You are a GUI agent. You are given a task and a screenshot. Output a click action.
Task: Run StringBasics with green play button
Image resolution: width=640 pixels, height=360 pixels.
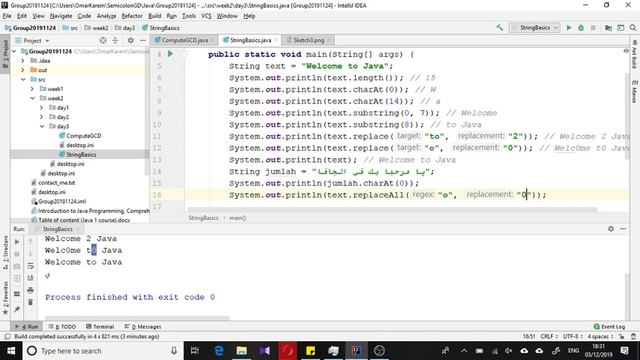click(x=569, y=28)
